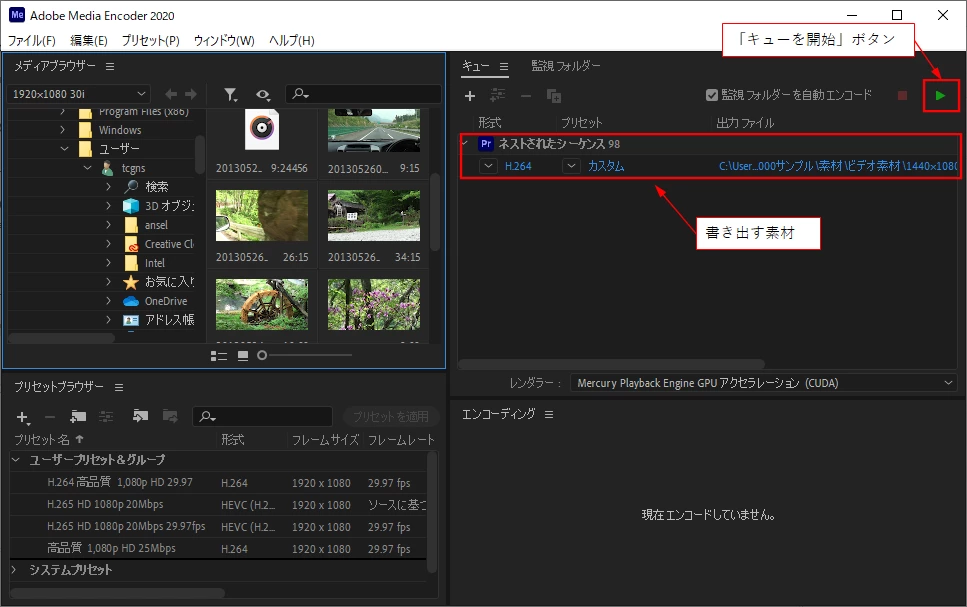This screenshot has width=967, height=607.
Task: Open the H.264 format dropdown arrow
Action: click(x=488, y=166)
